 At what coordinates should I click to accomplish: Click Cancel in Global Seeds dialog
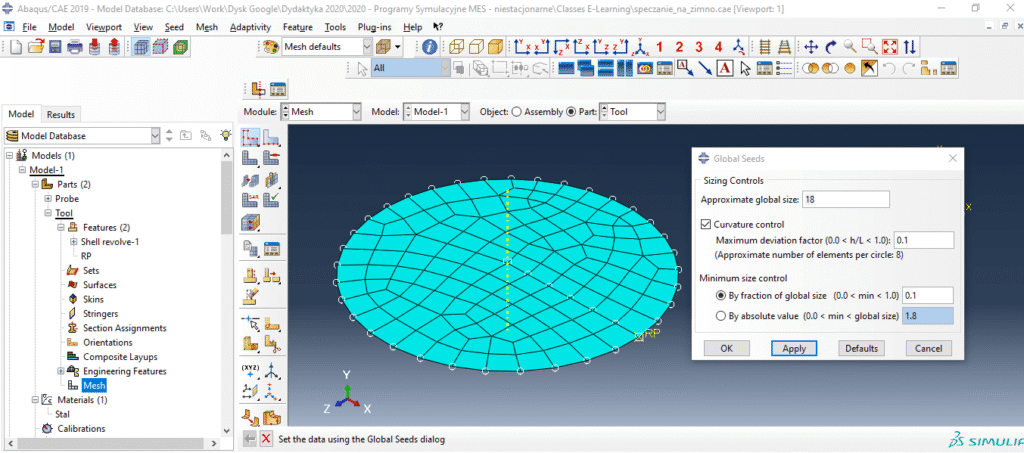(x=929, y=349)
